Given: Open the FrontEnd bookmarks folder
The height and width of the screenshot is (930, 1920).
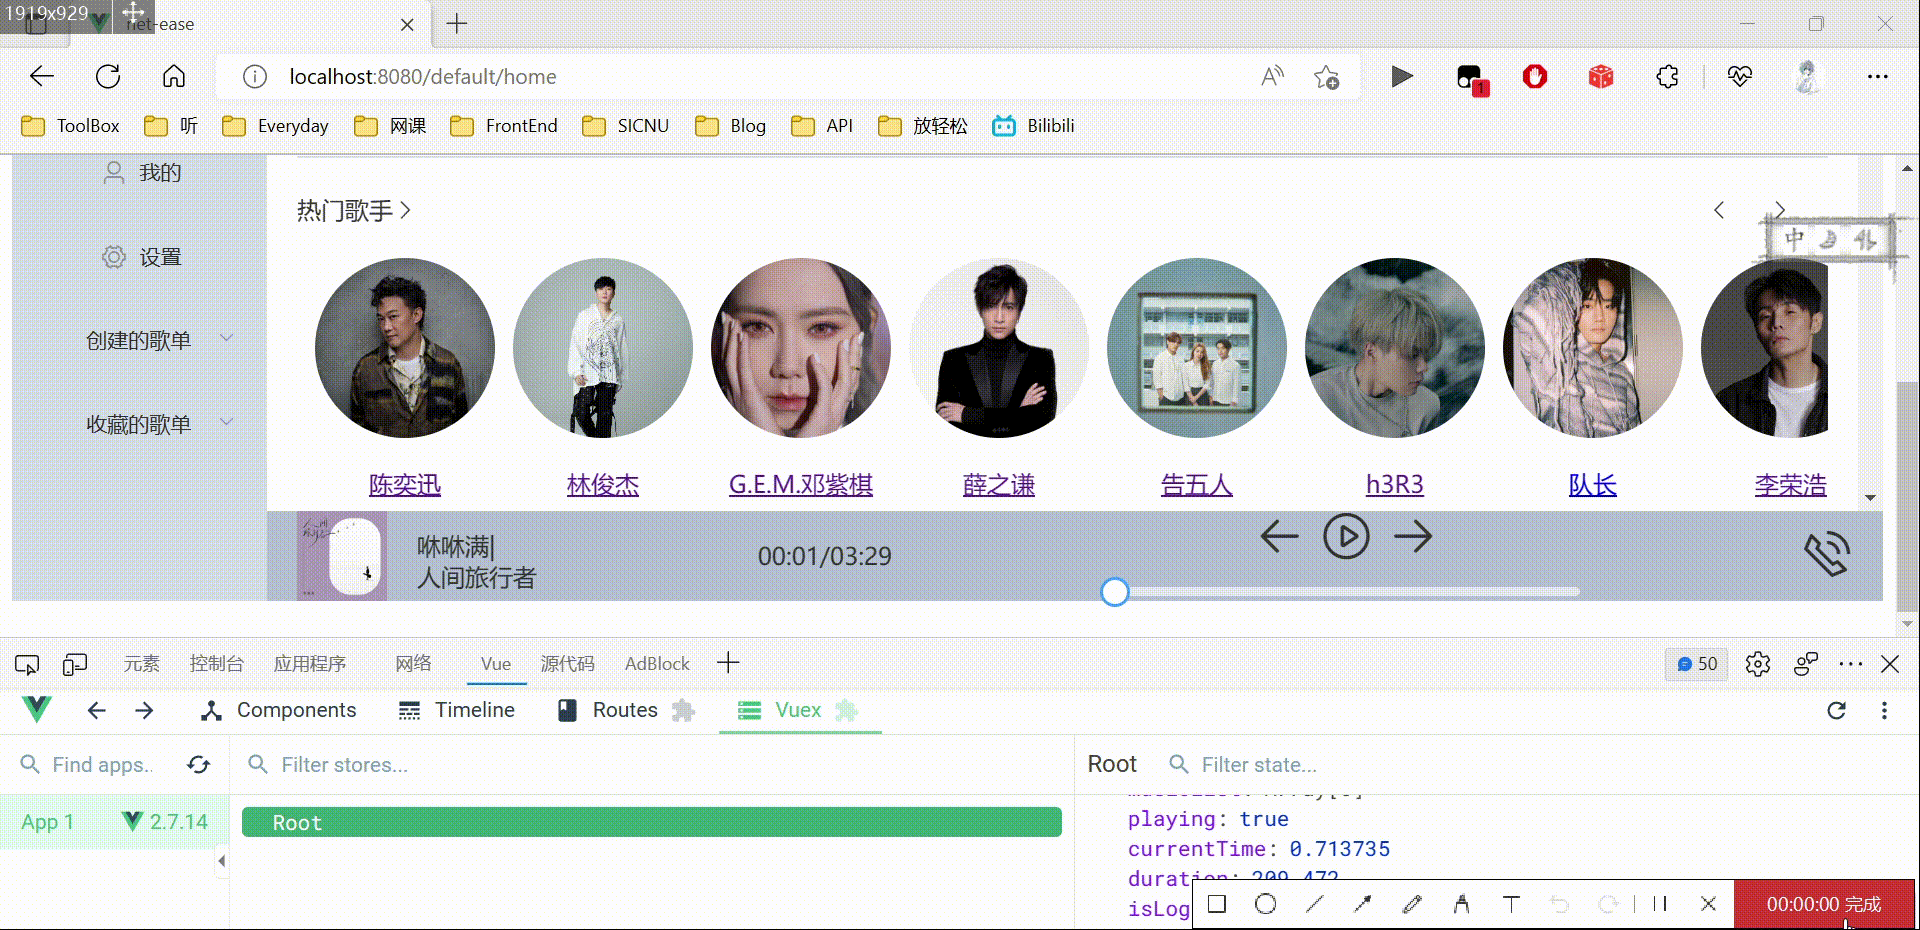Looking at the screenshot, I should point(504,126).
